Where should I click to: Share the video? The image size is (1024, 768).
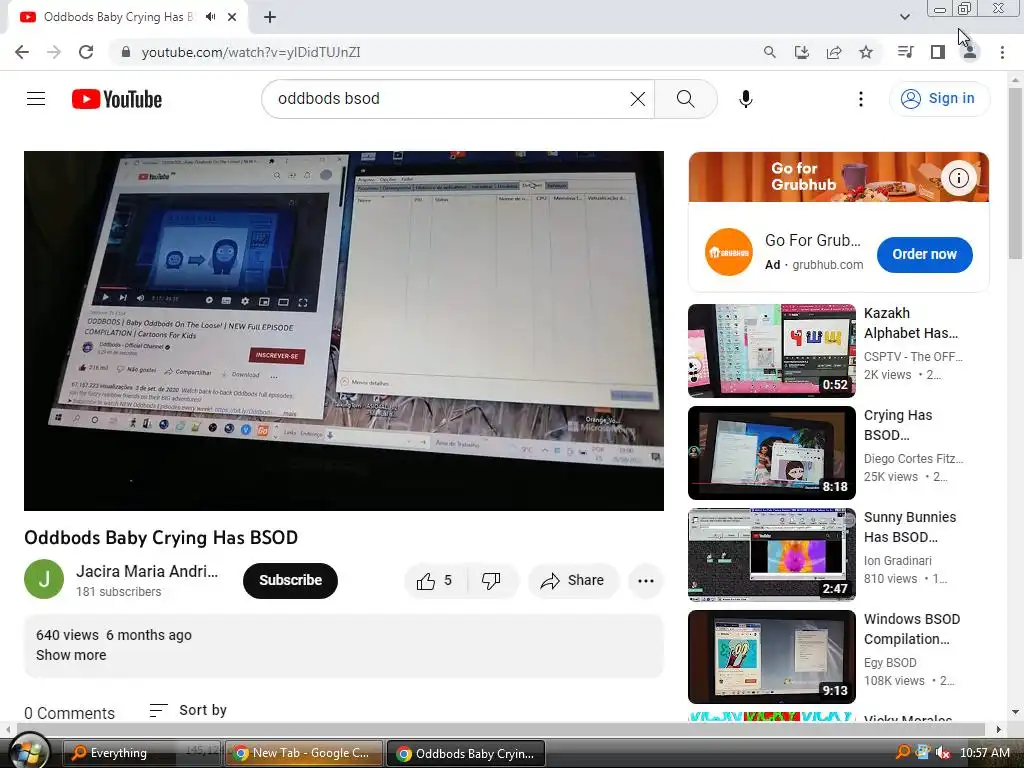[x=573, y=581]
